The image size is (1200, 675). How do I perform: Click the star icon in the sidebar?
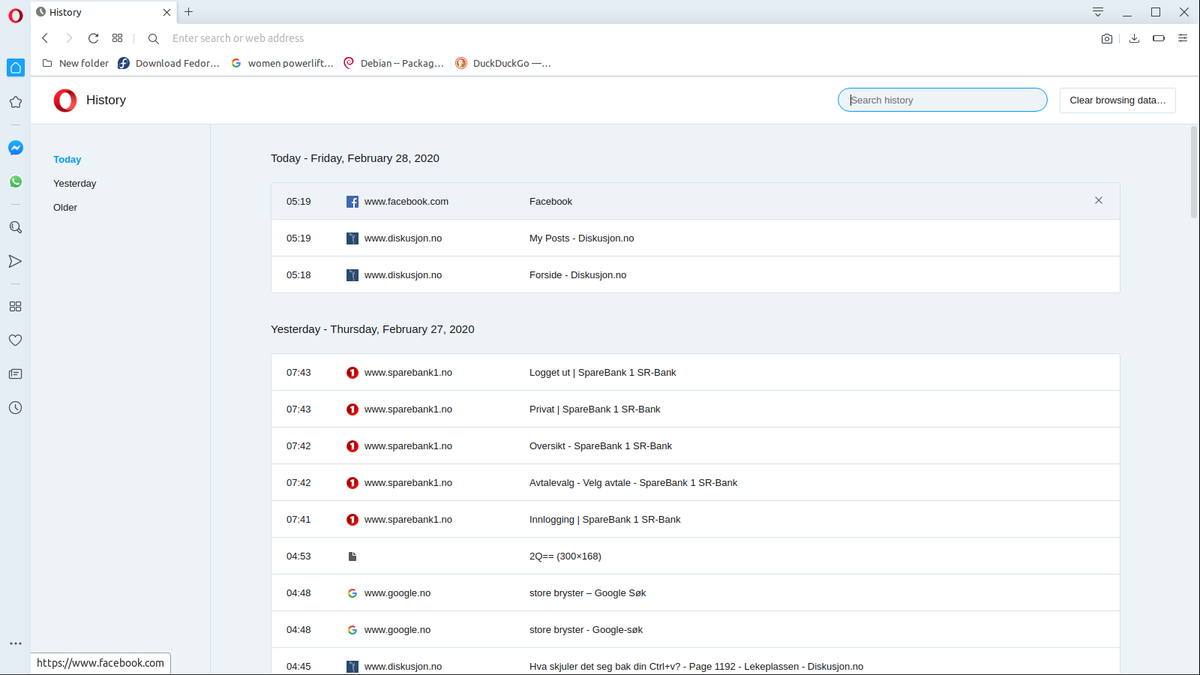(x=15, y=102)
